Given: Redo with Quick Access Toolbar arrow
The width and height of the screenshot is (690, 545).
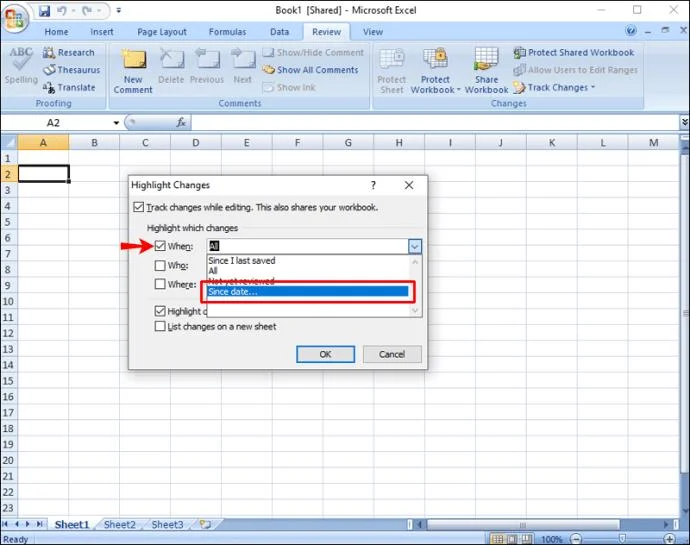Looking at the screenshot, I should pos(87,11).
